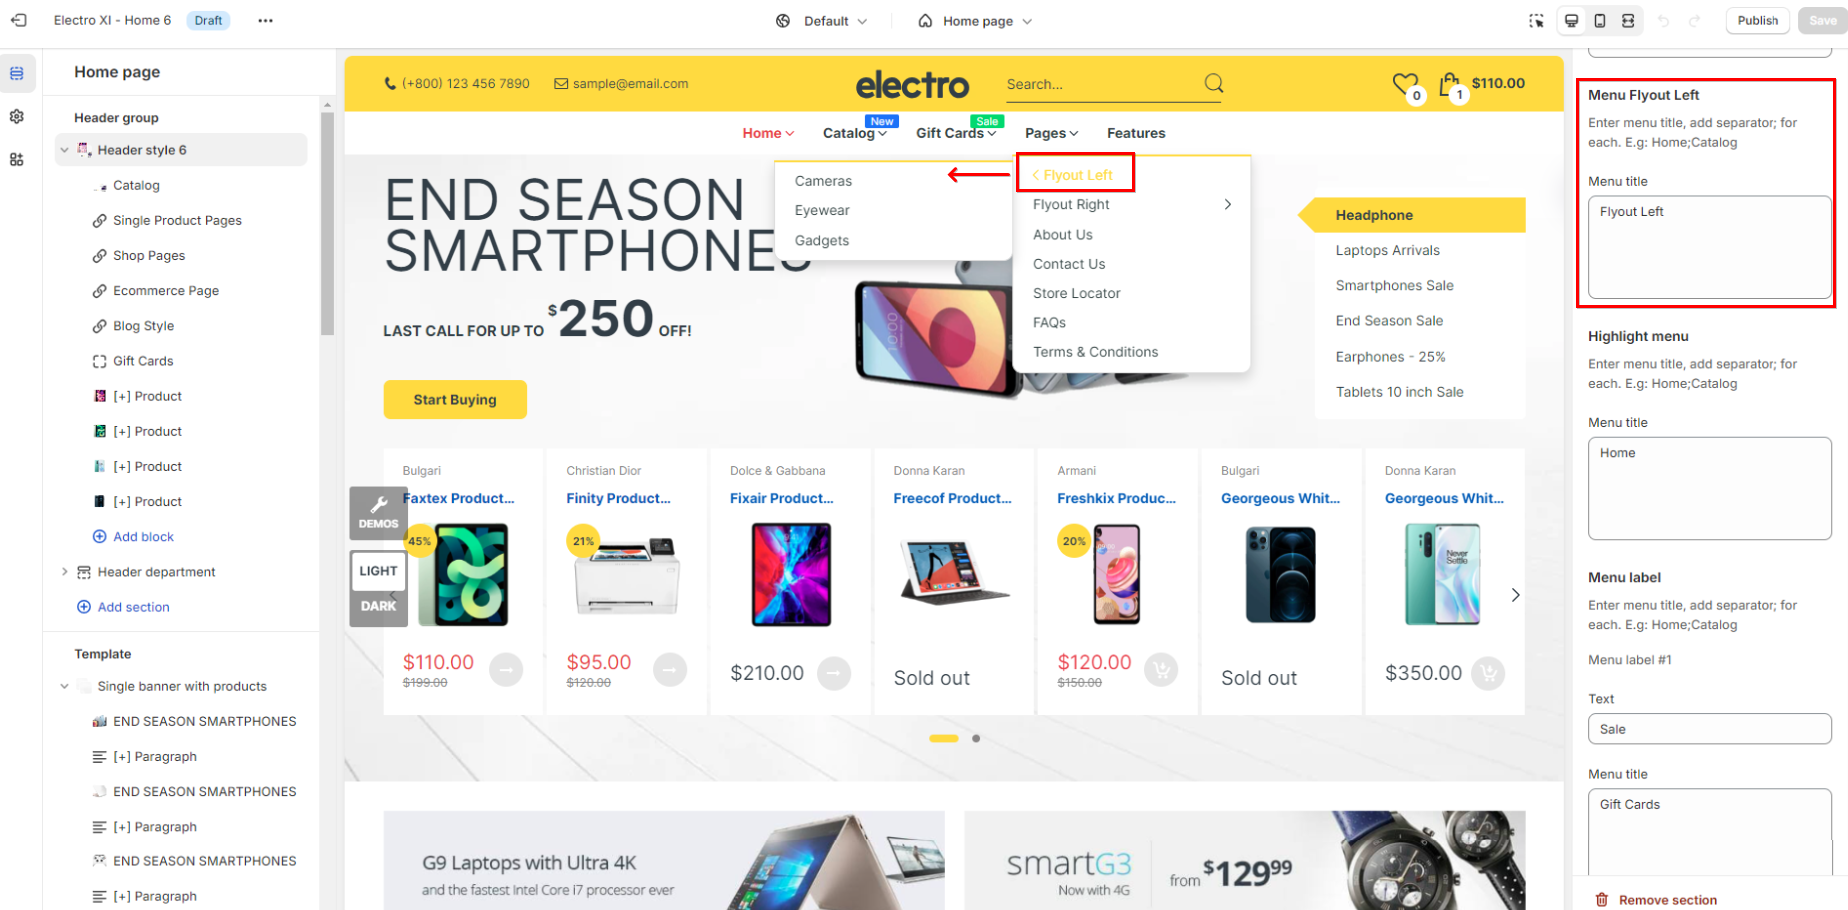Select second slide pagination dot

976,738
